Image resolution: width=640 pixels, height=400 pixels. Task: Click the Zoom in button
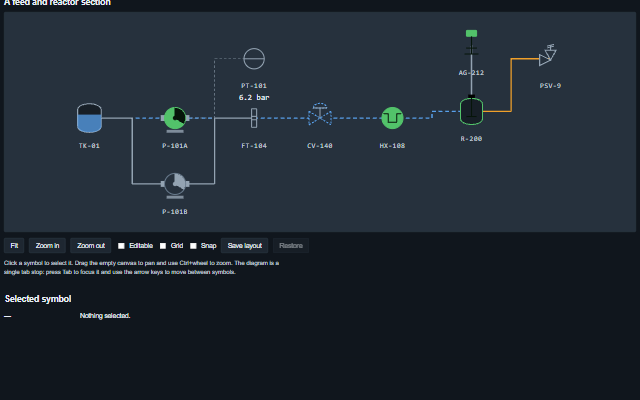coord(47,246)
